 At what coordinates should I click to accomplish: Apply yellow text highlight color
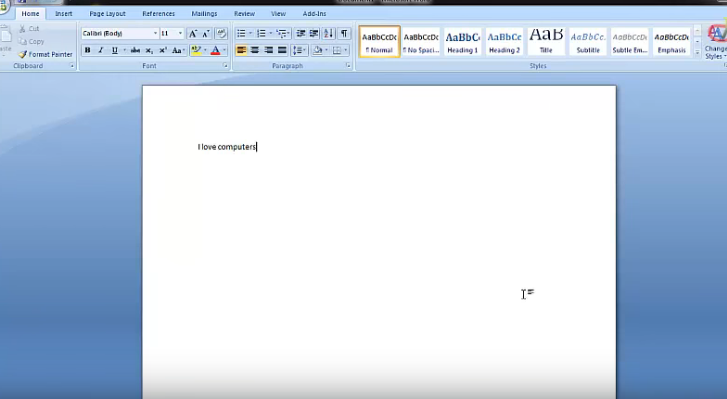196,50
